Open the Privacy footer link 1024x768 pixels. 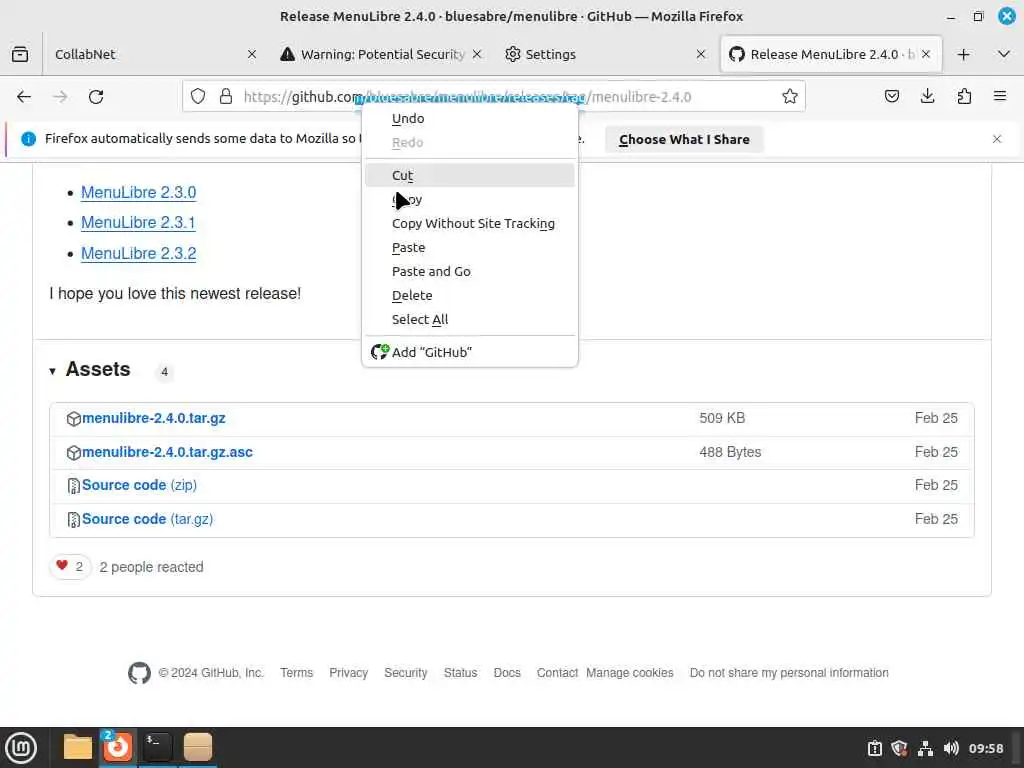(x=348, y=673)
